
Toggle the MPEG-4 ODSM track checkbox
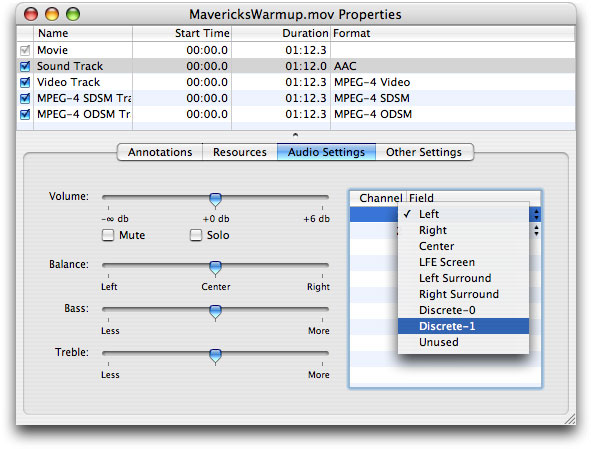pyautogui.click(x=25, y=114)
